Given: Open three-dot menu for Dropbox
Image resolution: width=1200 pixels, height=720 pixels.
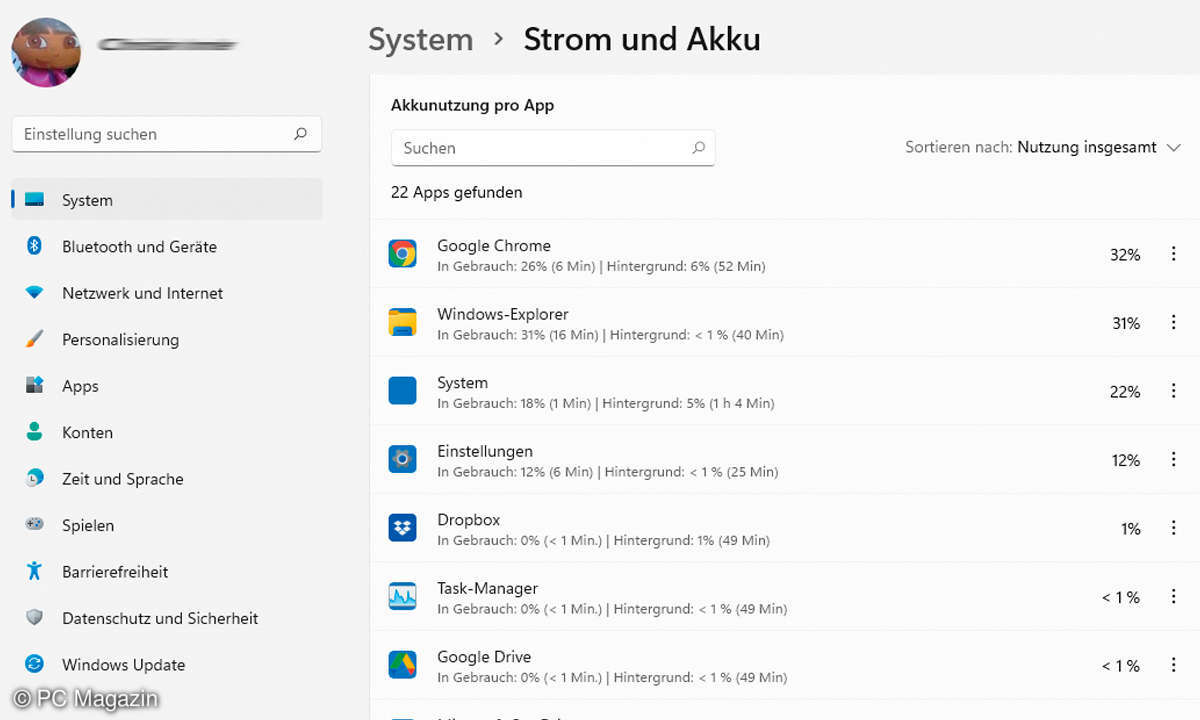Looking at the screenshot, I should (x=1173, y=528).
